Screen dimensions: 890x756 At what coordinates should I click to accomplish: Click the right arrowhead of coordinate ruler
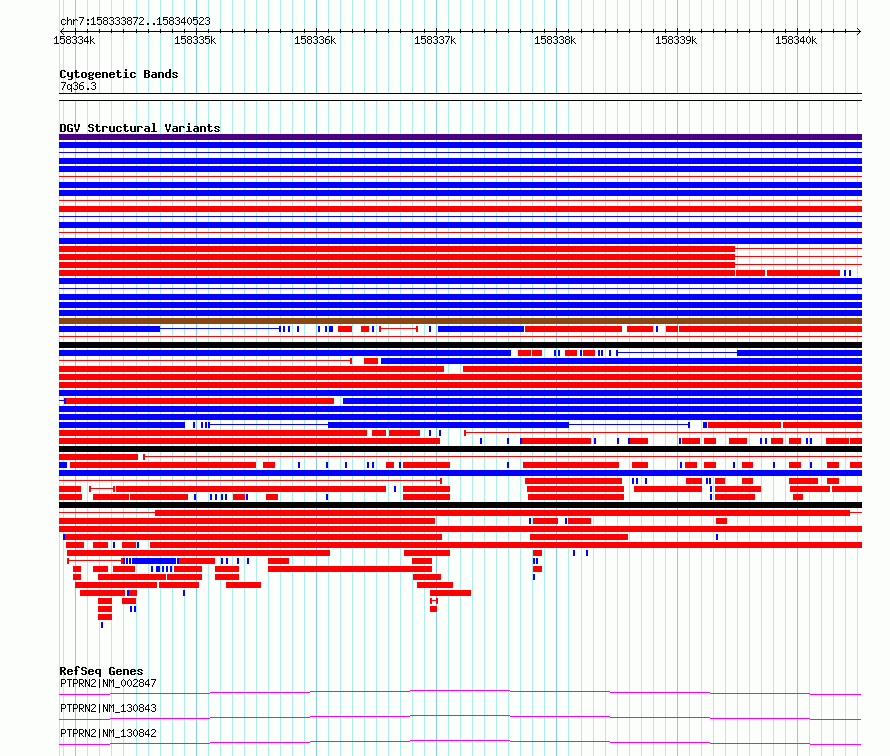(858, 31)
